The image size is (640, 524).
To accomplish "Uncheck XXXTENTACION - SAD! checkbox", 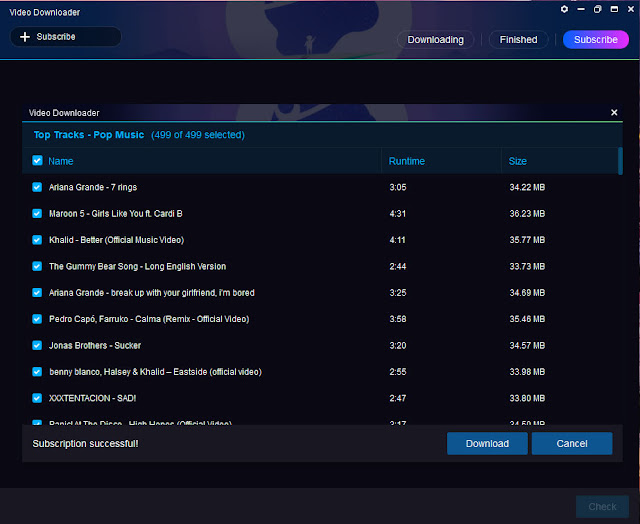I will pyautogui.click(x=37, y=398).
